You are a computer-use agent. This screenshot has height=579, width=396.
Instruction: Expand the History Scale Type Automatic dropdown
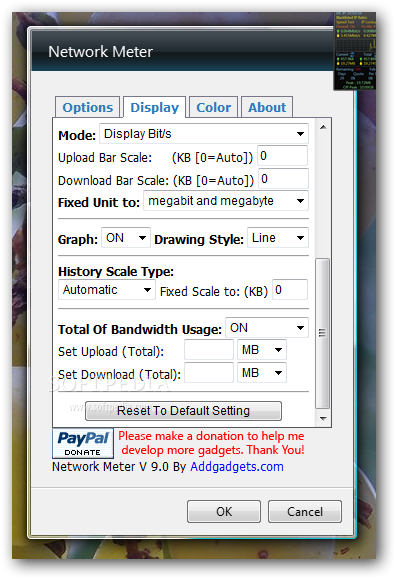coord(107,290)
